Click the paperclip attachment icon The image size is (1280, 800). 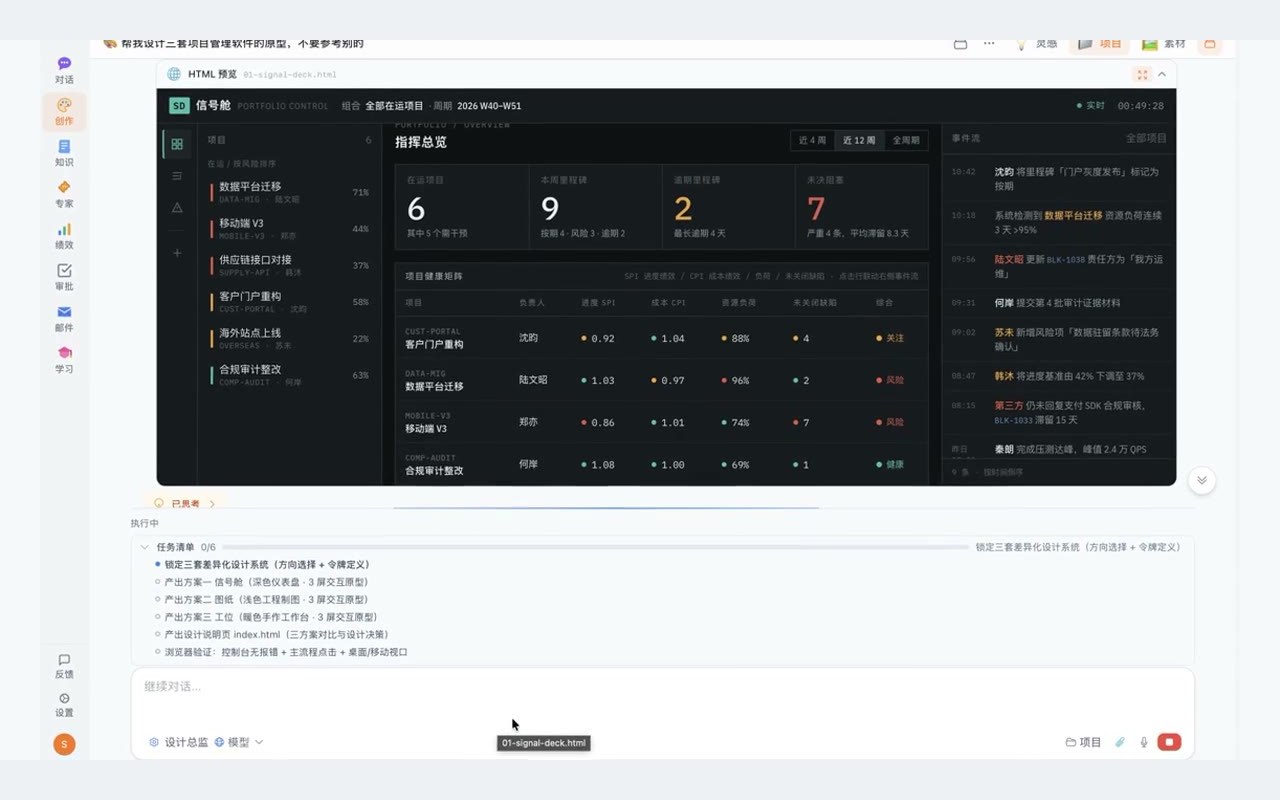pos(1120,742)
